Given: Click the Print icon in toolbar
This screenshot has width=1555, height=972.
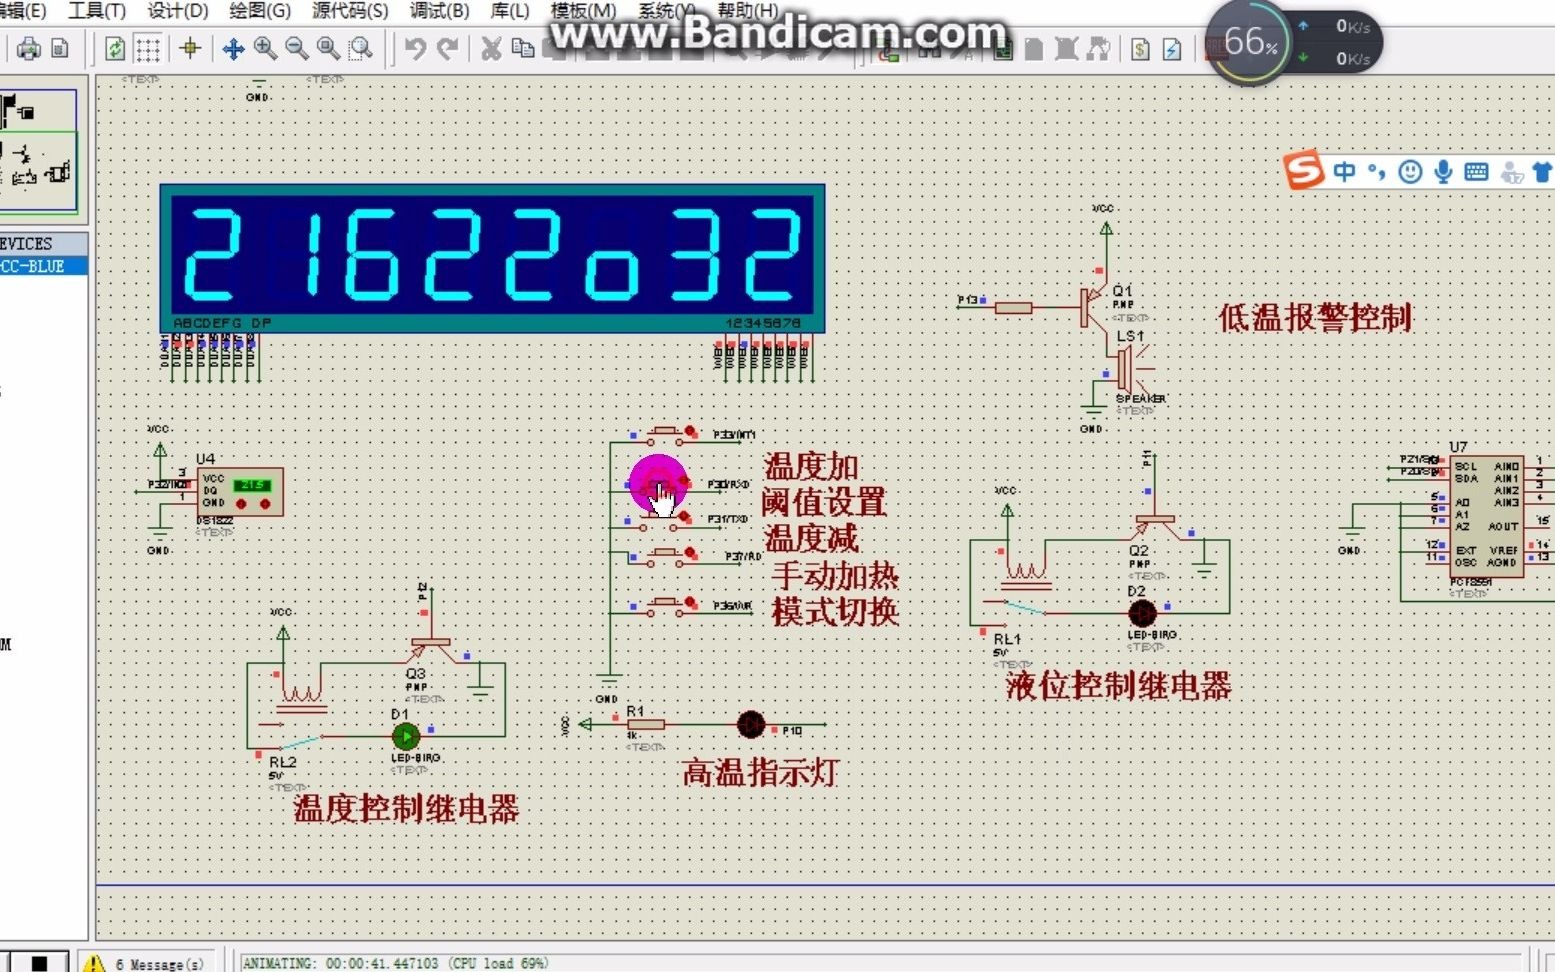Looking at the screenshot, I should [28, 48].
